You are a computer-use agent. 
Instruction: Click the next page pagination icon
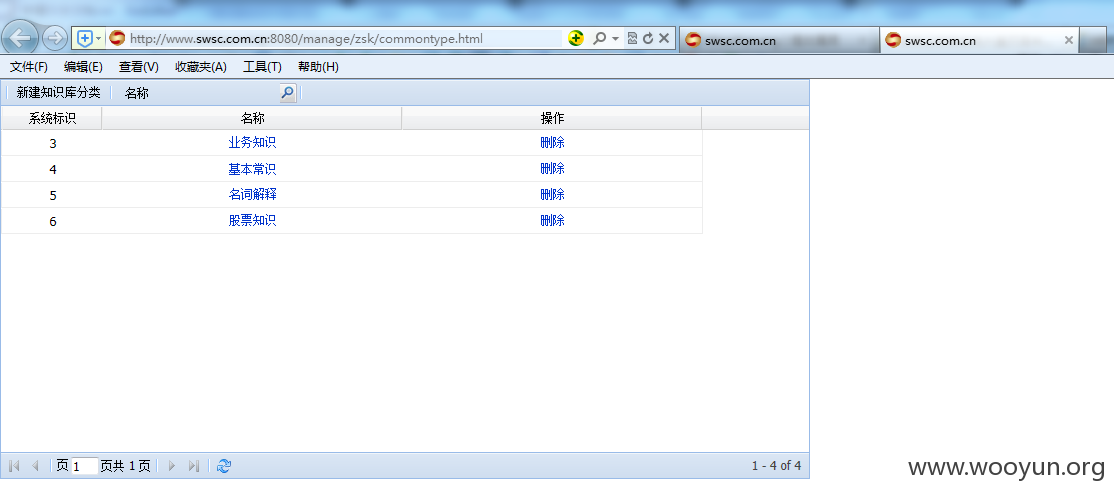tap(171, 466)
